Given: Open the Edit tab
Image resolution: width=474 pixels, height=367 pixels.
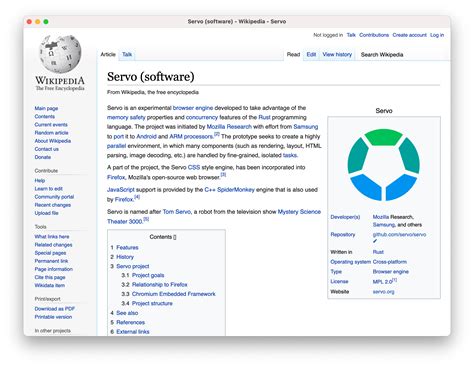Looking at the screenshot, I should (x=311, y=54).
